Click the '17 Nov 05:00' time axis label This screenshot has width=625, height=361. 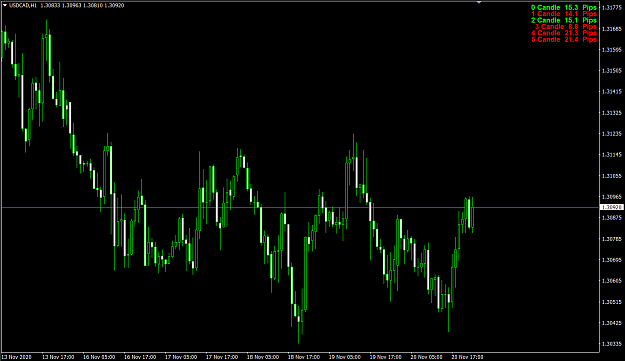click(181, 357)
